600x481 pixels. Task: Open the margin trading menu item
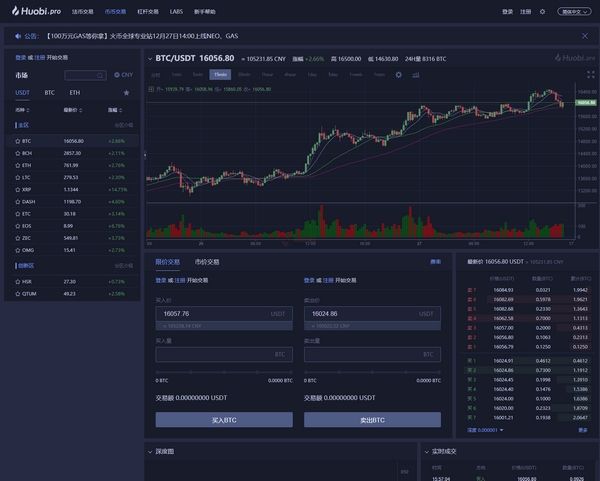click(x=148, y=12)
